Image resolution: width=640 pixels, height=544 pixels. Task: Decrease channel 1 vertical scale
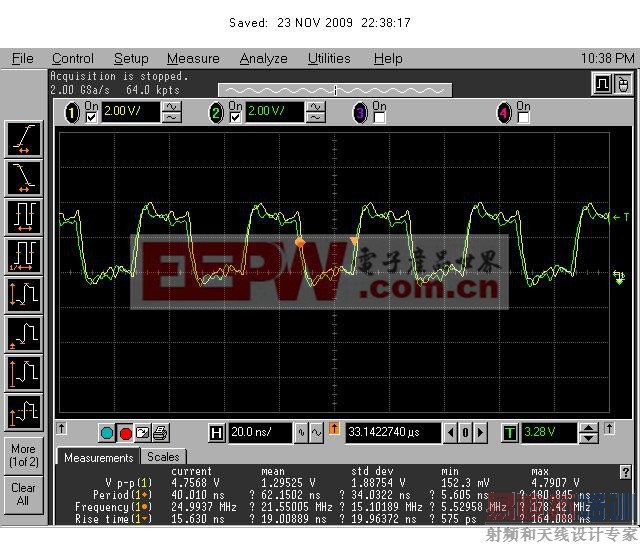click(x=172, y=118)
